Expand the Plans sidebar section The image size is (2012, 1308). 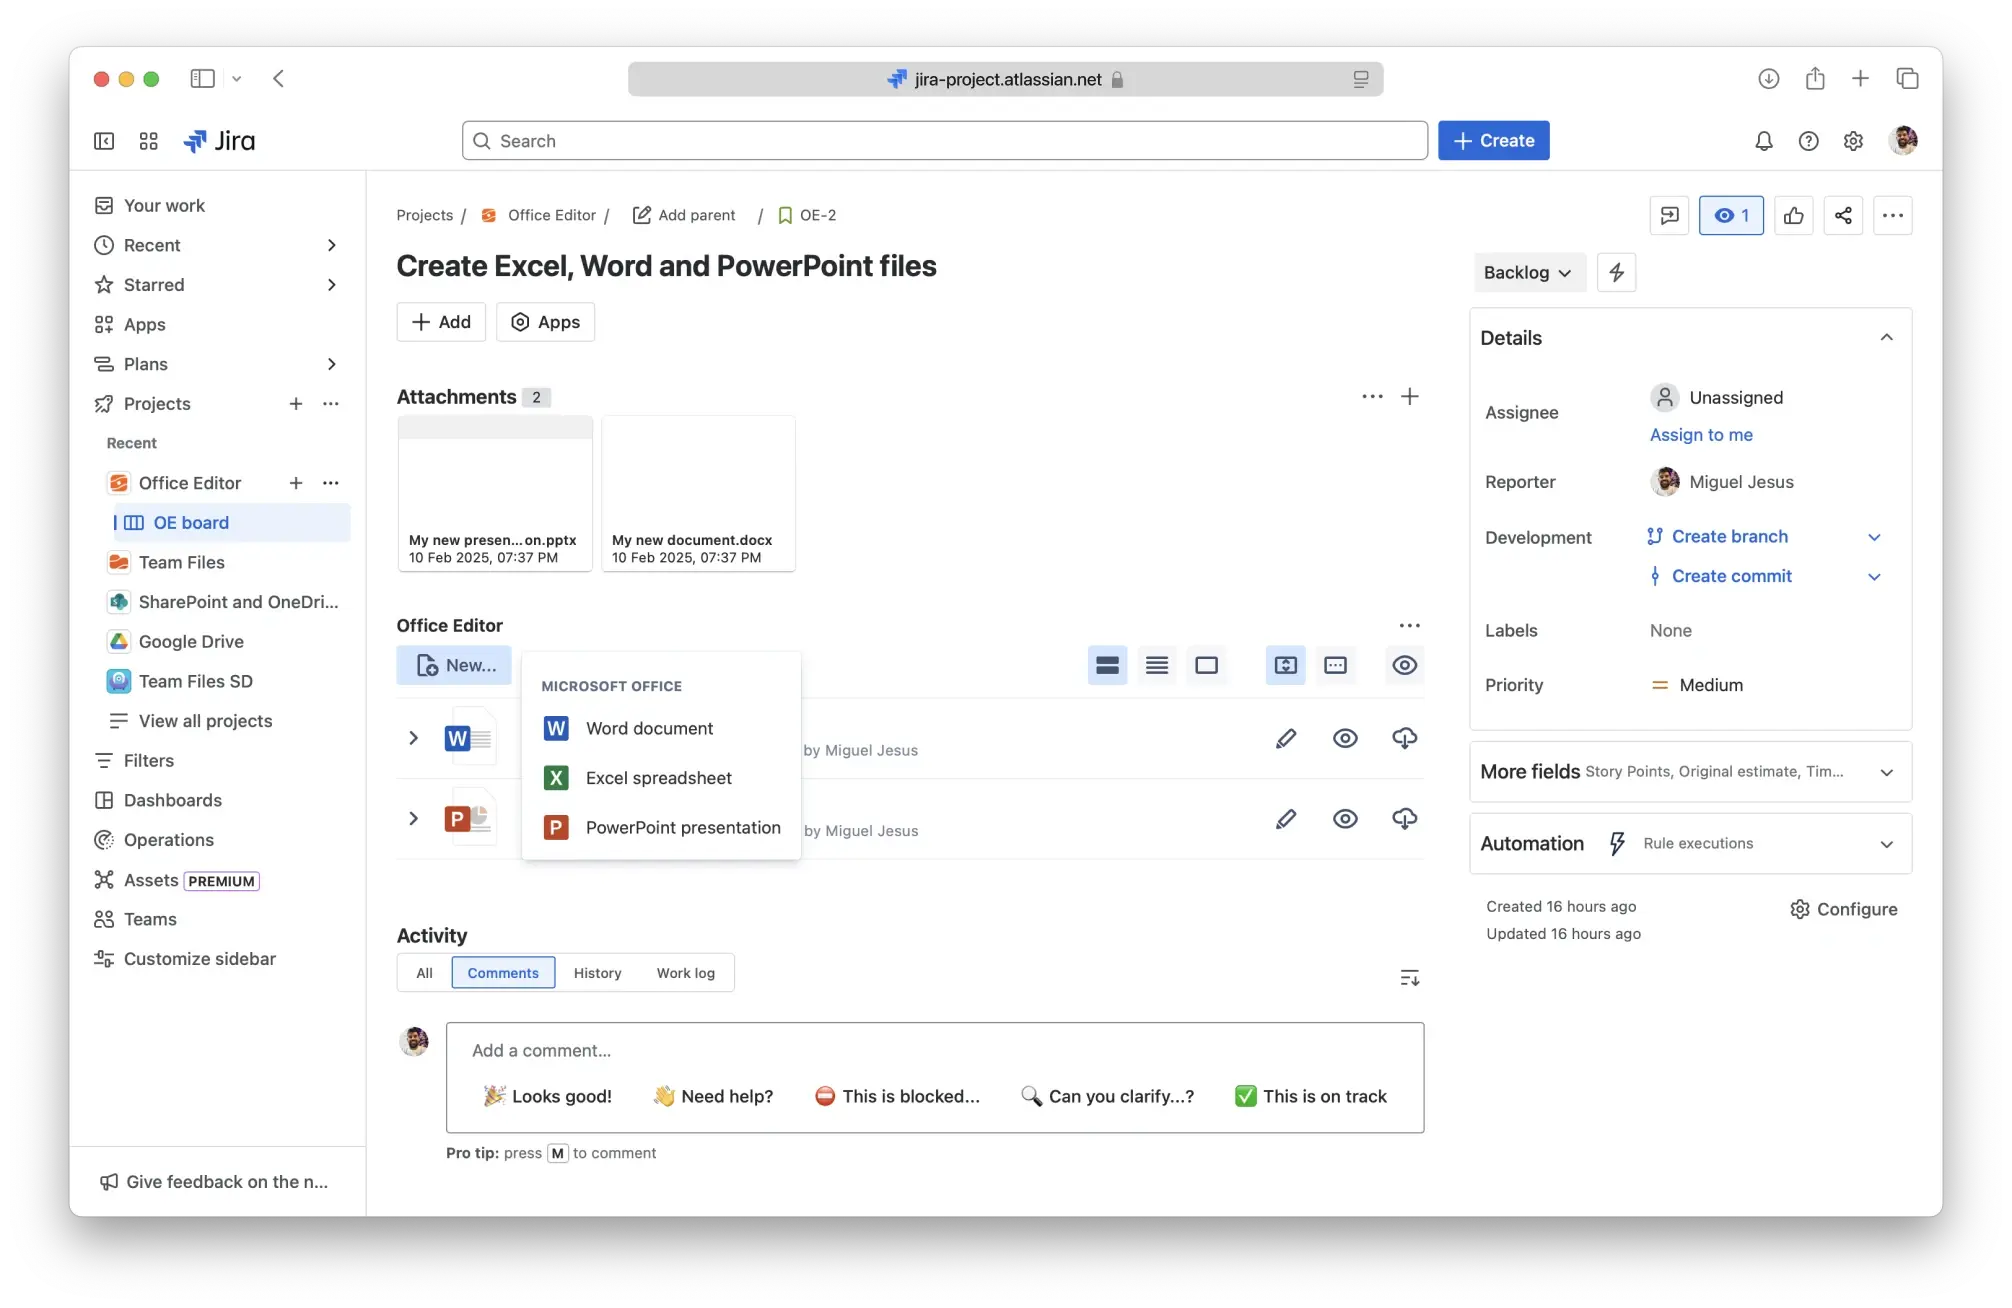(x=331, y=364)
